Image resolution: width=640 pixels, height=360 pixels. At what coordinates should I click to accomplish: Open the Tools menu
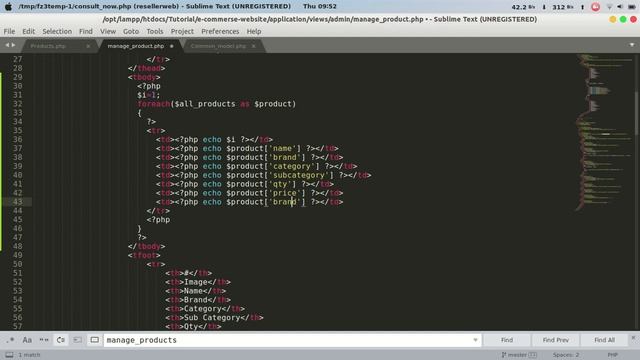[x=155, y=31]
